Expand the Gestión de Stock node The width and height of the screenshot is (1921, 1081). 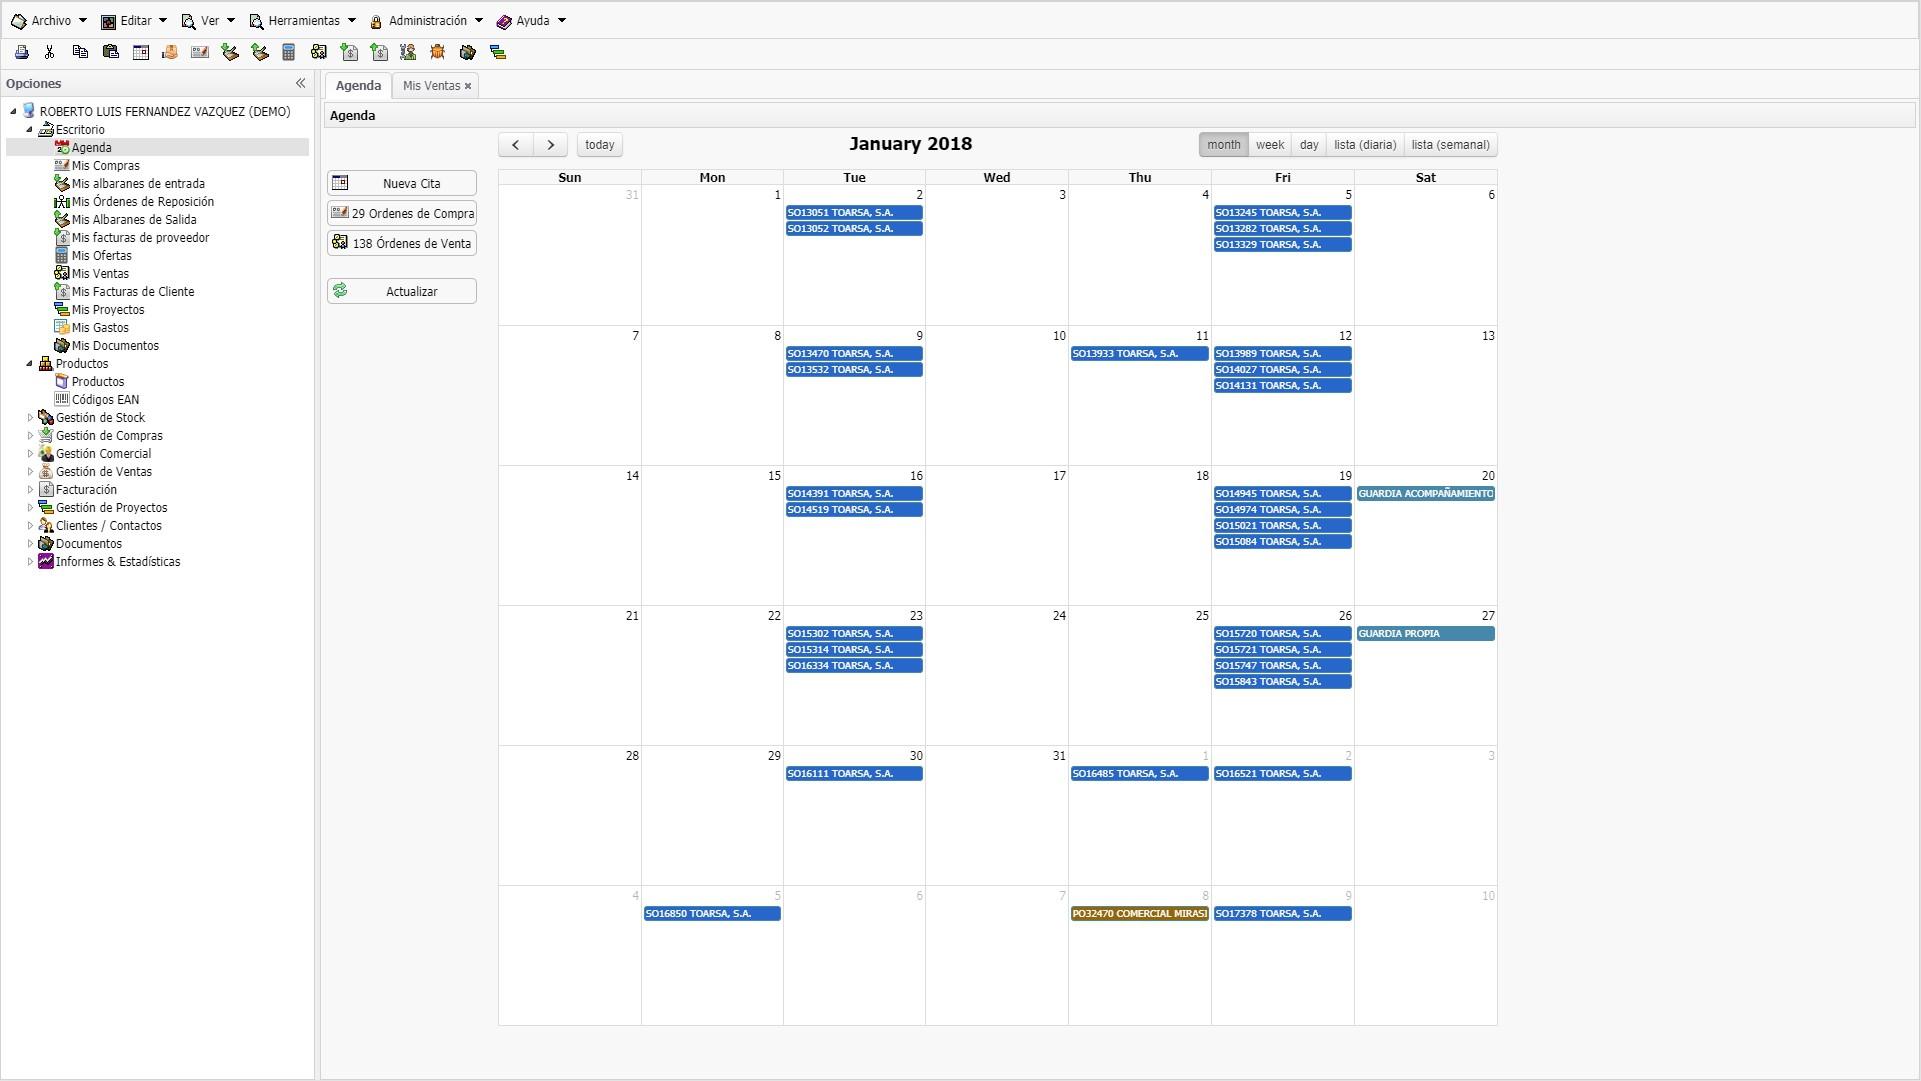tap(30, 418)
